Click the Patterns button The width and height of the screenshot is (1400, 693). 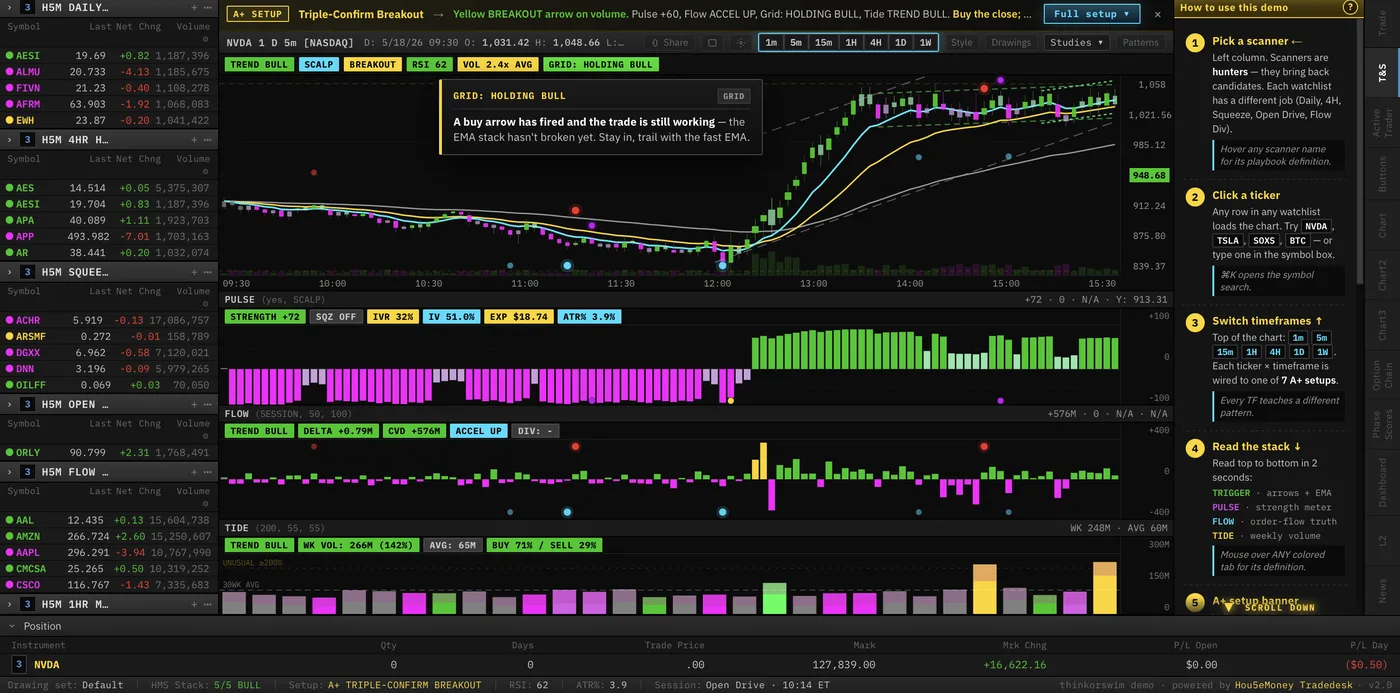tap(1140, 43)
